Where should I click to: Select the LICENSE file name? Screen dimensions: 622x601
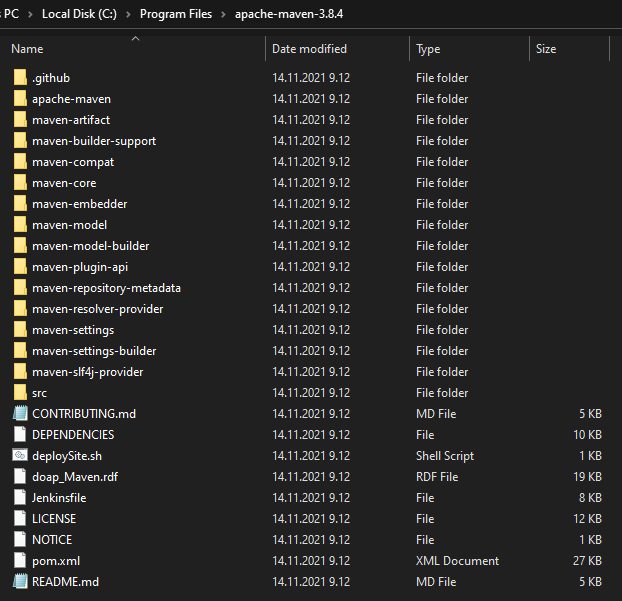(x=54, y=518)
